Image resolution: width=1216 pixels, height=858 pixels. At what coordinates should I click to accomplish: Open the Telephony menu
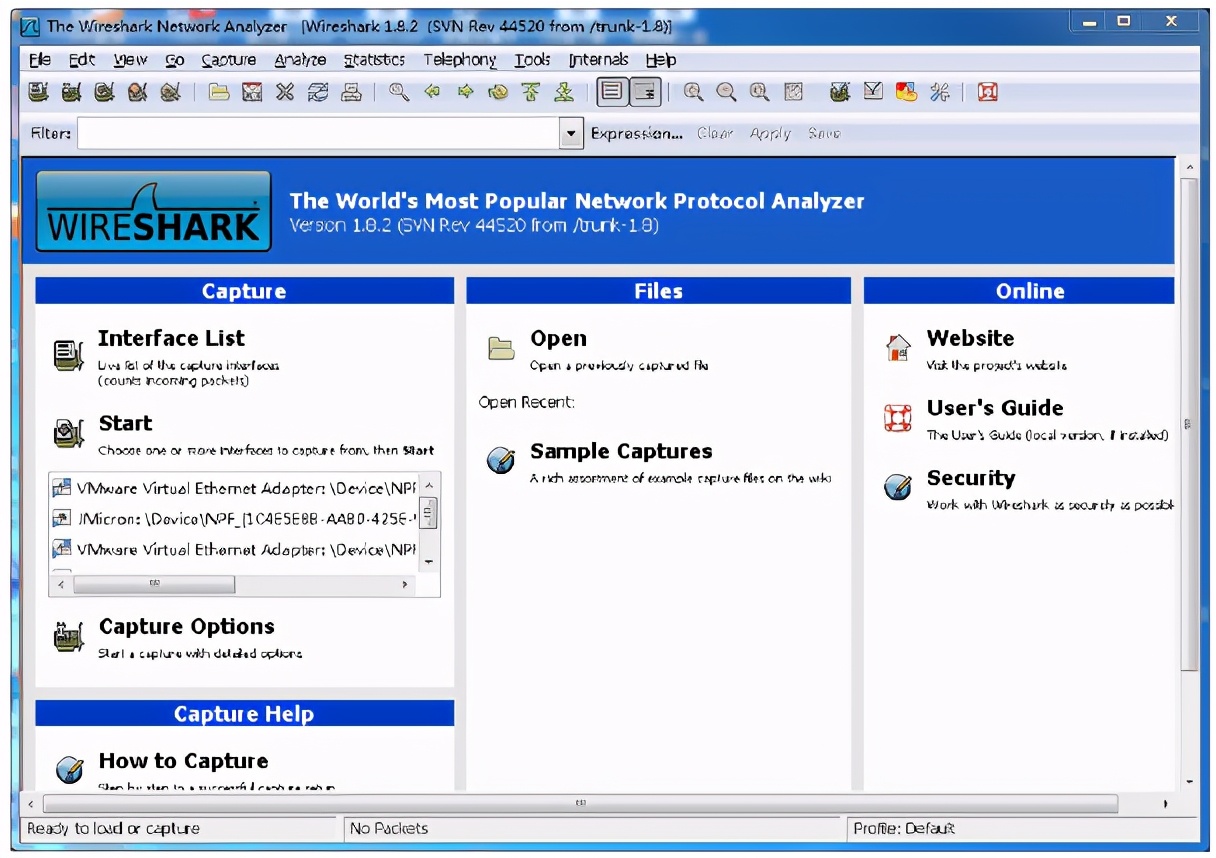point(459,60)
